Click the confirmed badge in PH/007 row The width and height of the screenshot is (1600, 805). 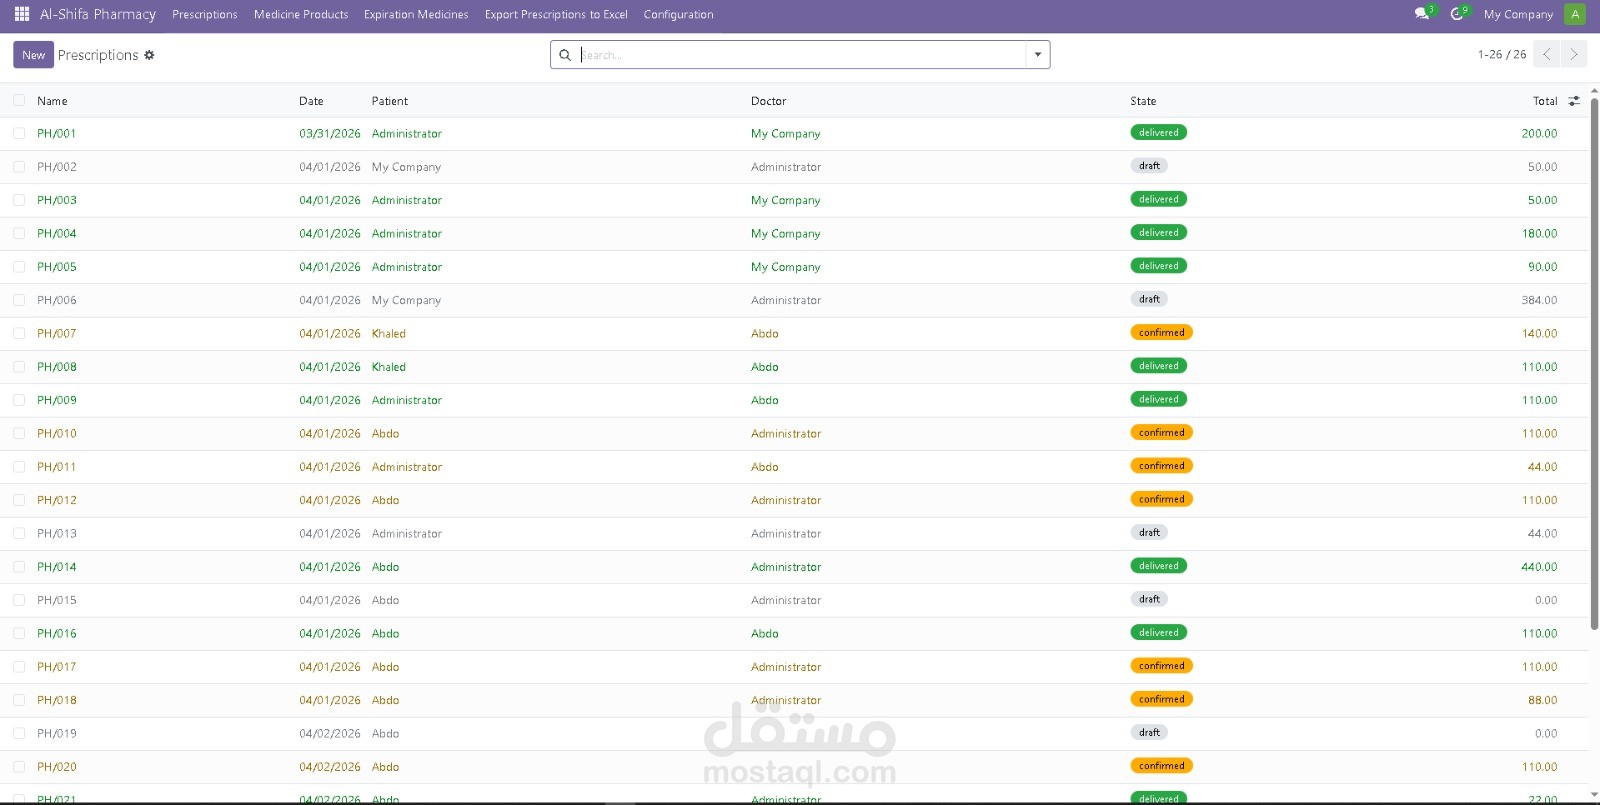[1162, 332]
